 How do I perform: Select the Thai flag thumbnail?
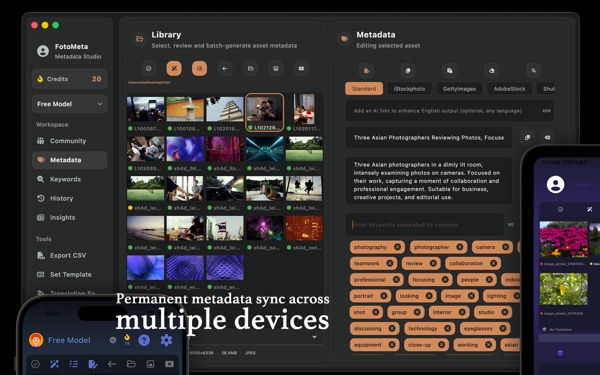225,228
